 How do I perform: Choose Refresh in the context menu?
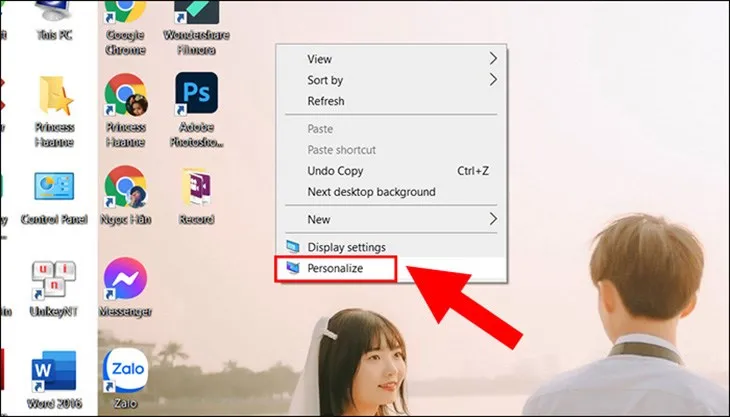tap(326, 101)
